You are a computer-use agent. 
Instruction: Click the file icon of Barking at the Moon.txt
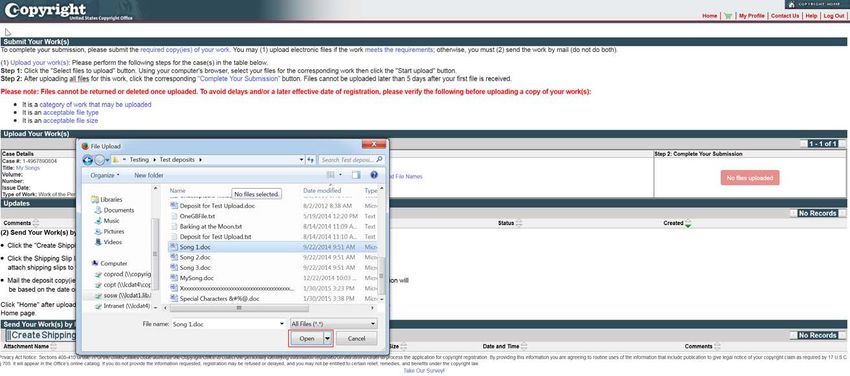pos(174,226)
